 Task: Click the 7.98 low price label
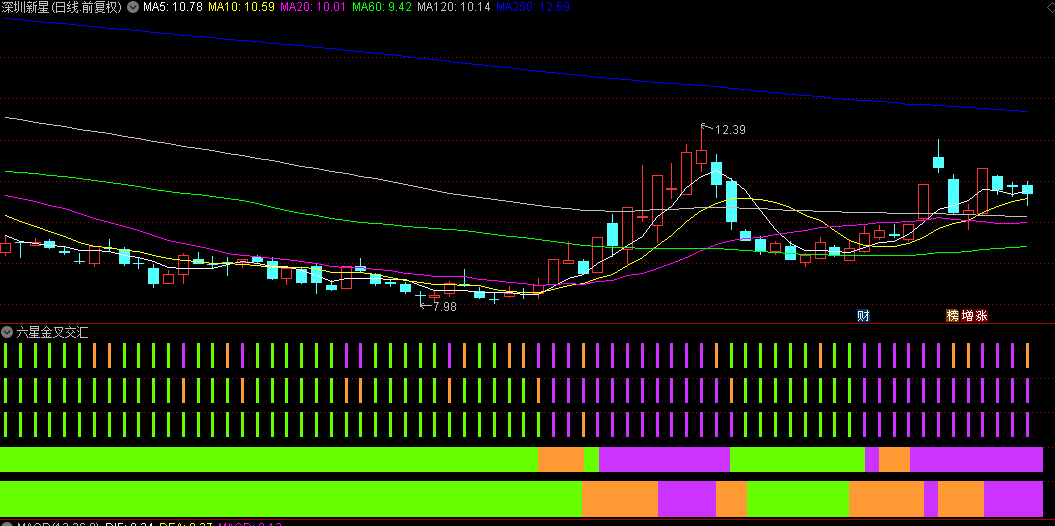pyautogui.click(x=444, y=307)
